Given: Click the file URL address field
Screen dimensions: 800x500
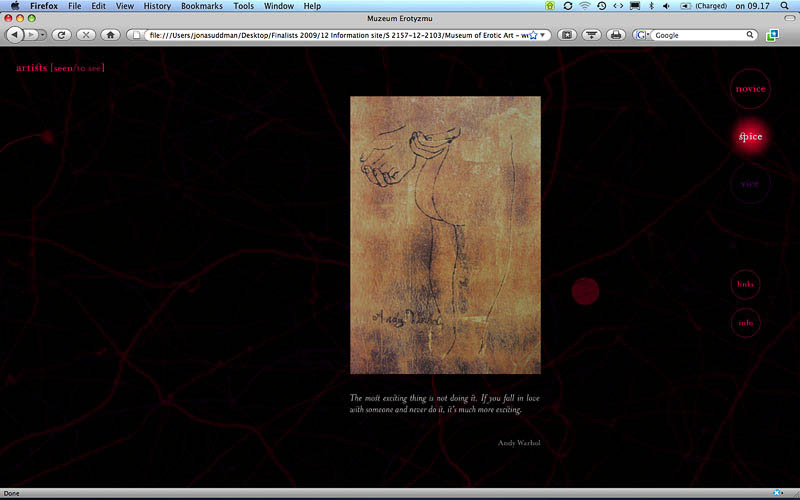Looking at the screenshot, I should click(x=338, y=35).
